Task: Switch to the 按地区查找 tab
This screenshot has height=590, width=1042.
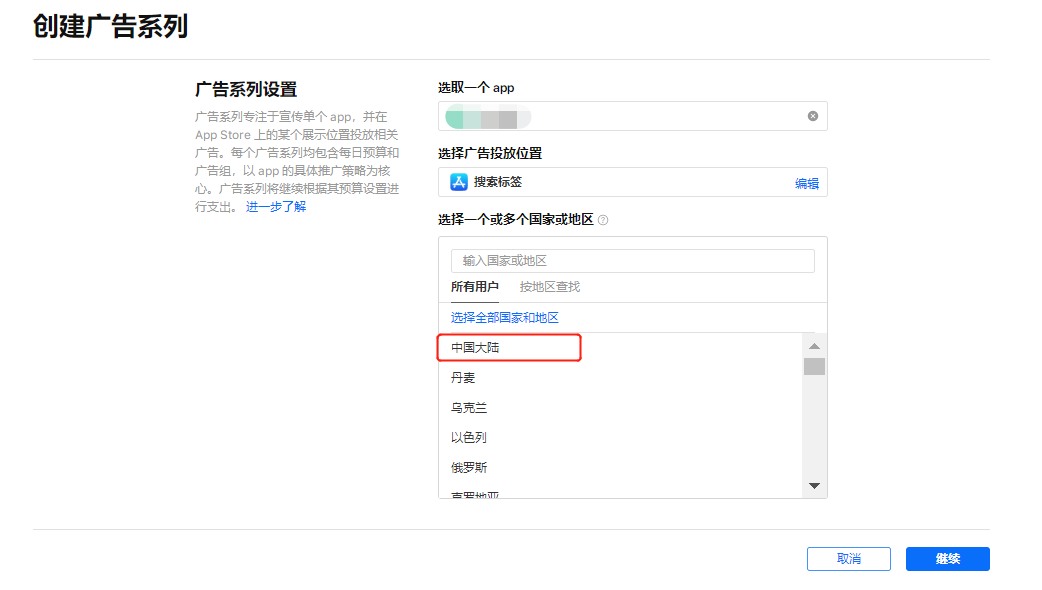Action: [550, 287]
